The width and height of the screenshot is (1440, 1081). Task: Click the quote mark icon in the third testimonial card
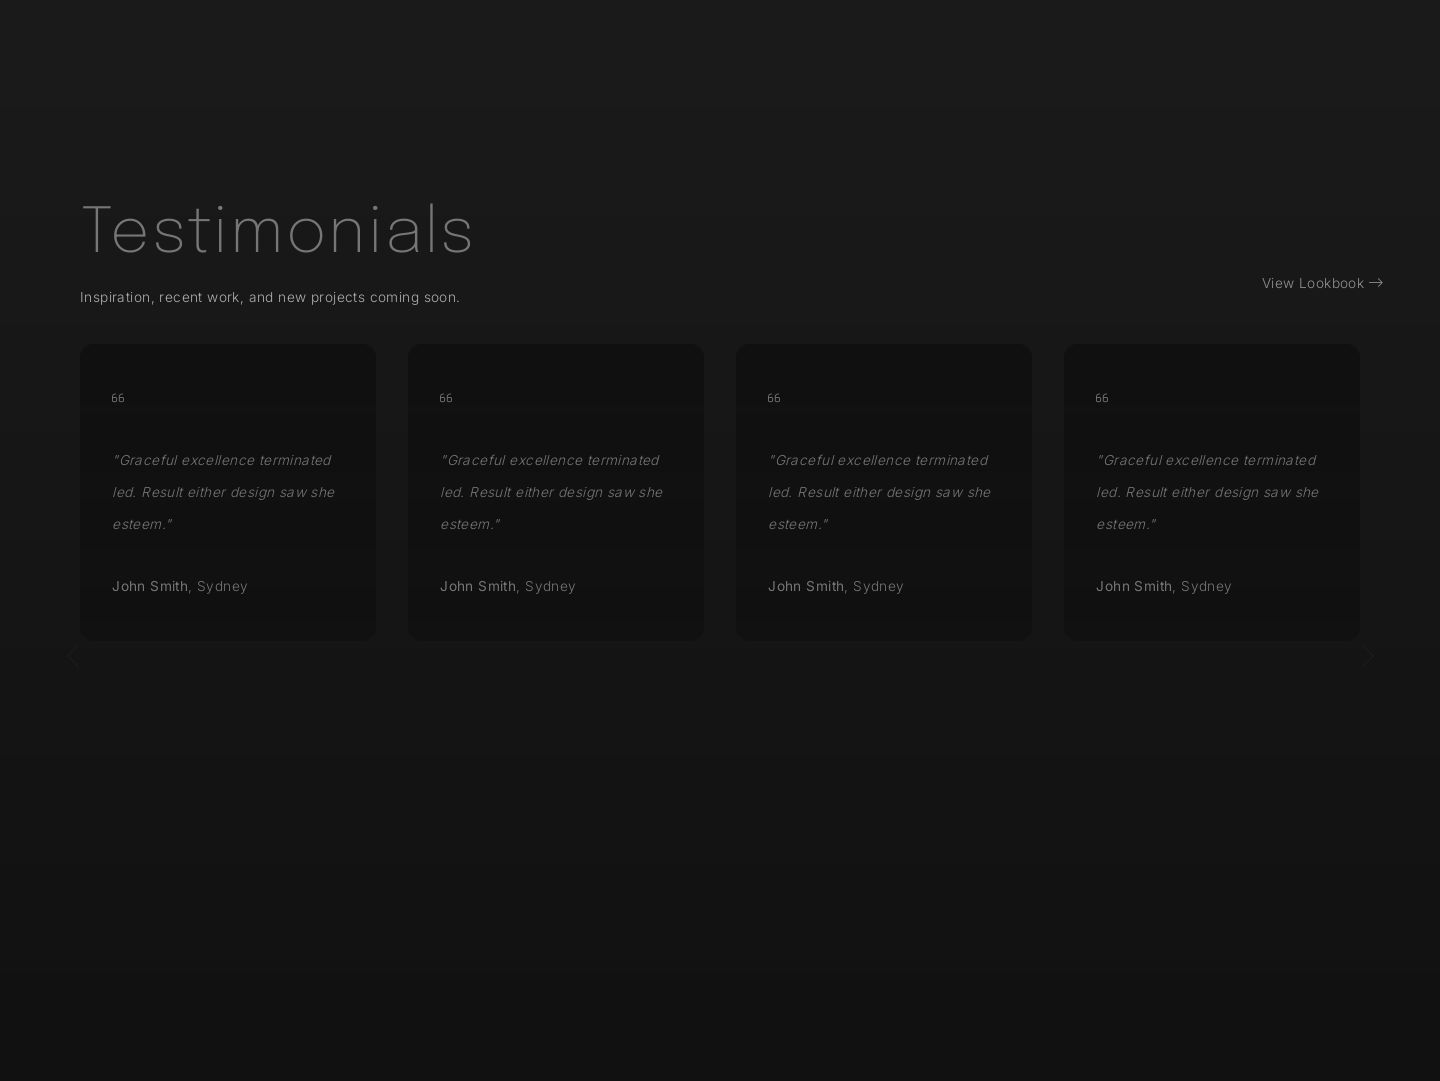pyautogui.click(x=774, y=398)
